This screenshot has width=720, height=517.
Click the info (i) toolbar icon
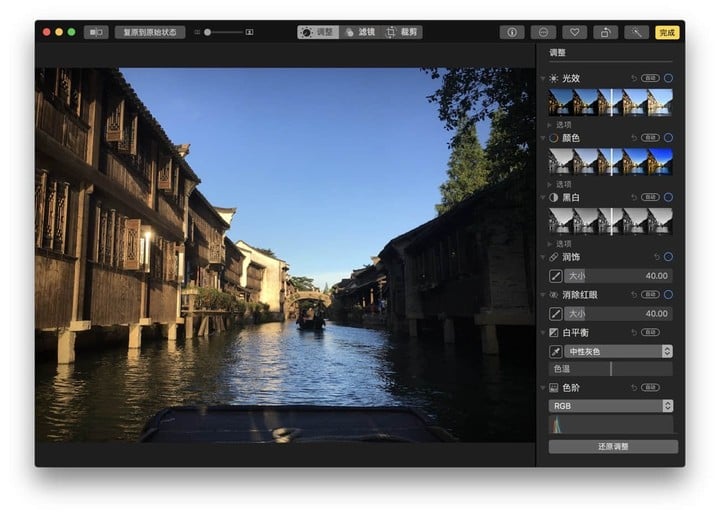click(x=512, y=32)
